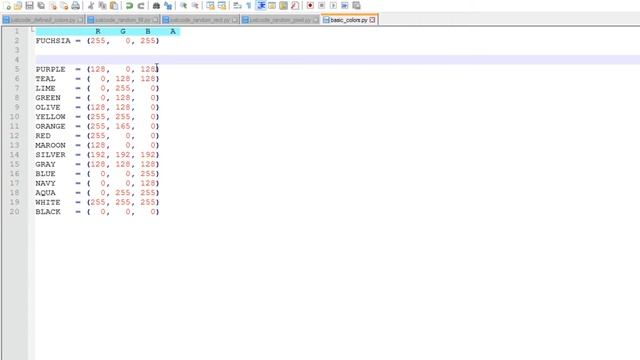Image resolution: width=640 pixels, height=360 pixels.
Task: Click the word BLUE in the code
Action: coord(45,173)
